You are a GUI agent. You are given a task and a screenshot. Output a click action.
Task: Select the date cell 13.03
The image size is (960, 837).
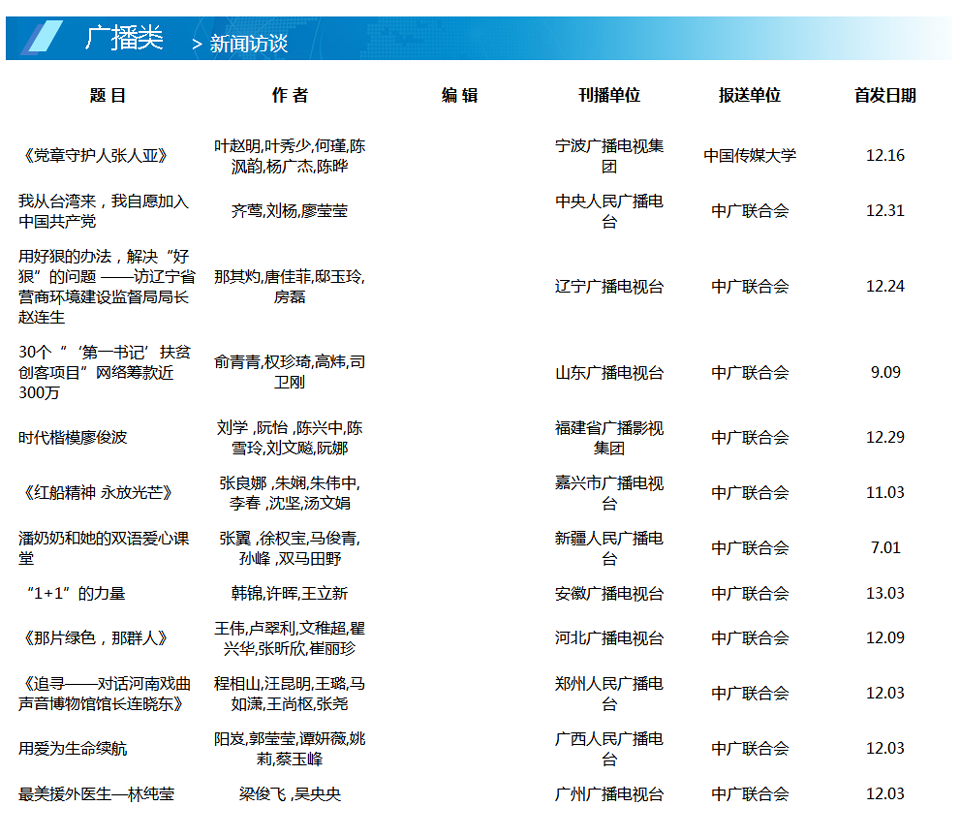click(x=885, y=594)
